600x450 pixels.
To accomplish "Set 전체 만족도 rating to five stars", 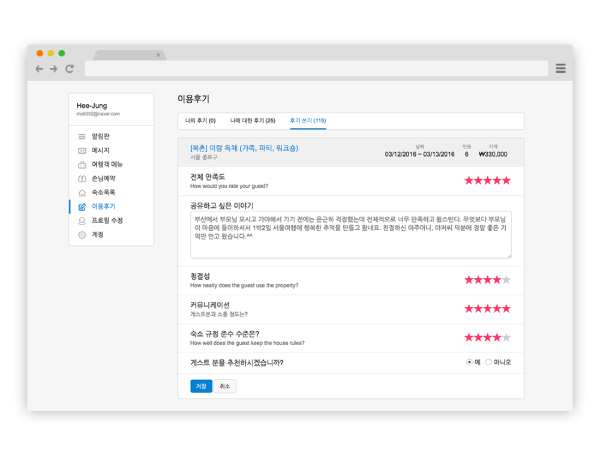I will [506, 181].
